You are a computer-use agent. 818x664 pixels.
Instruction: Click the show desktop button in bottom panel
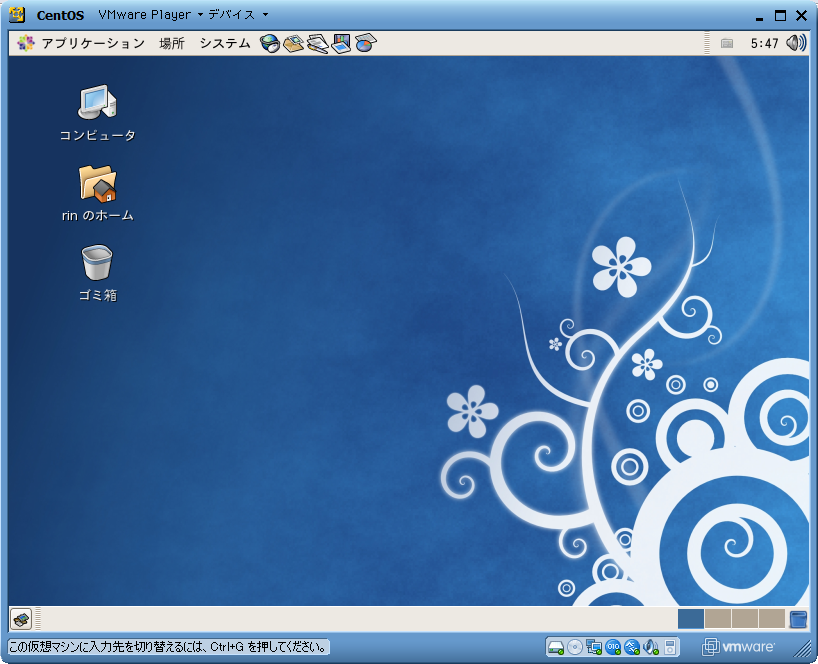(x=21, y=619)
